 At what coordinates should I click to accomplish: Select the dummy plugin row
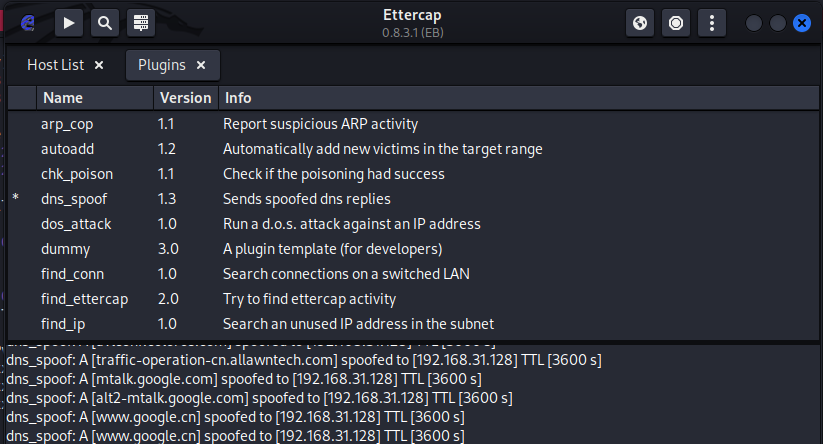click(x=413, y=249)
